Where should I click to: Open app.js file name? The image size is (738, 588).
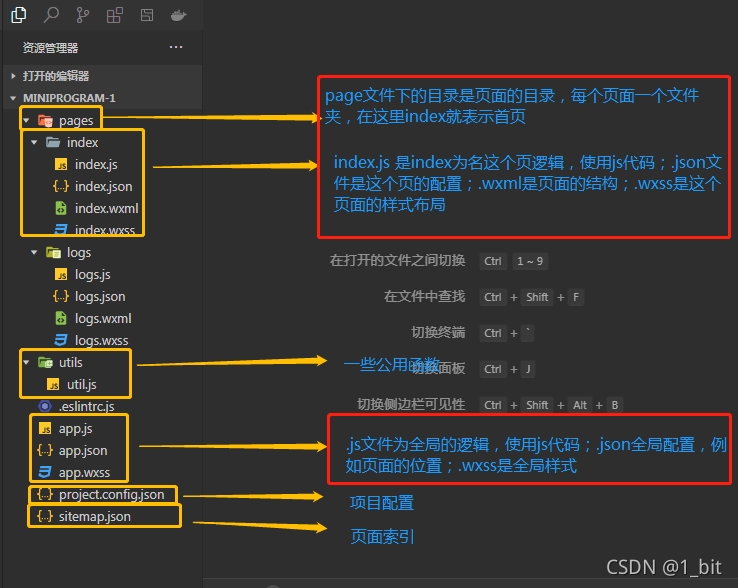pos(76,428)
